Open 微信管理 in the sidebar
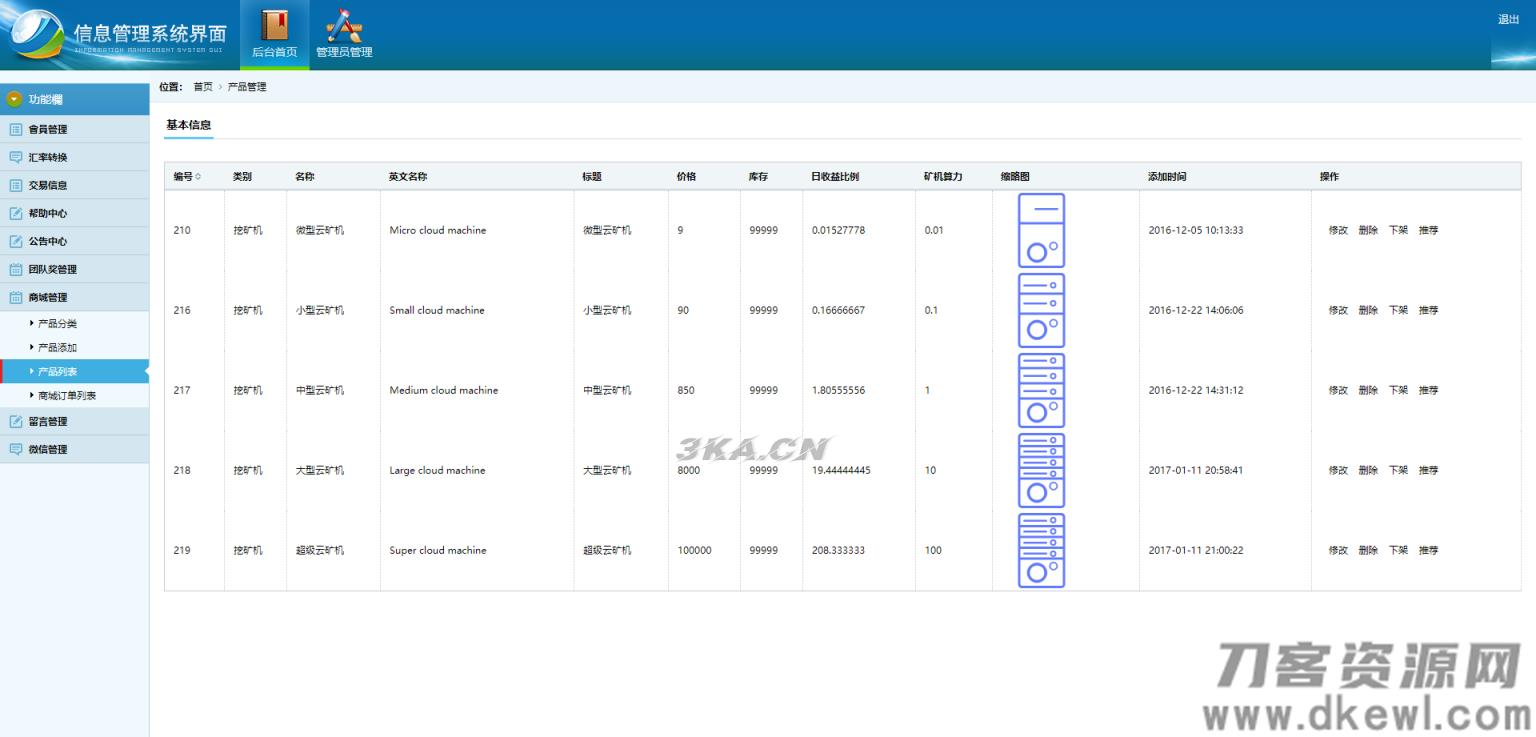The height and width of the screenshot is (737, 1536). [x=74, y=449]
